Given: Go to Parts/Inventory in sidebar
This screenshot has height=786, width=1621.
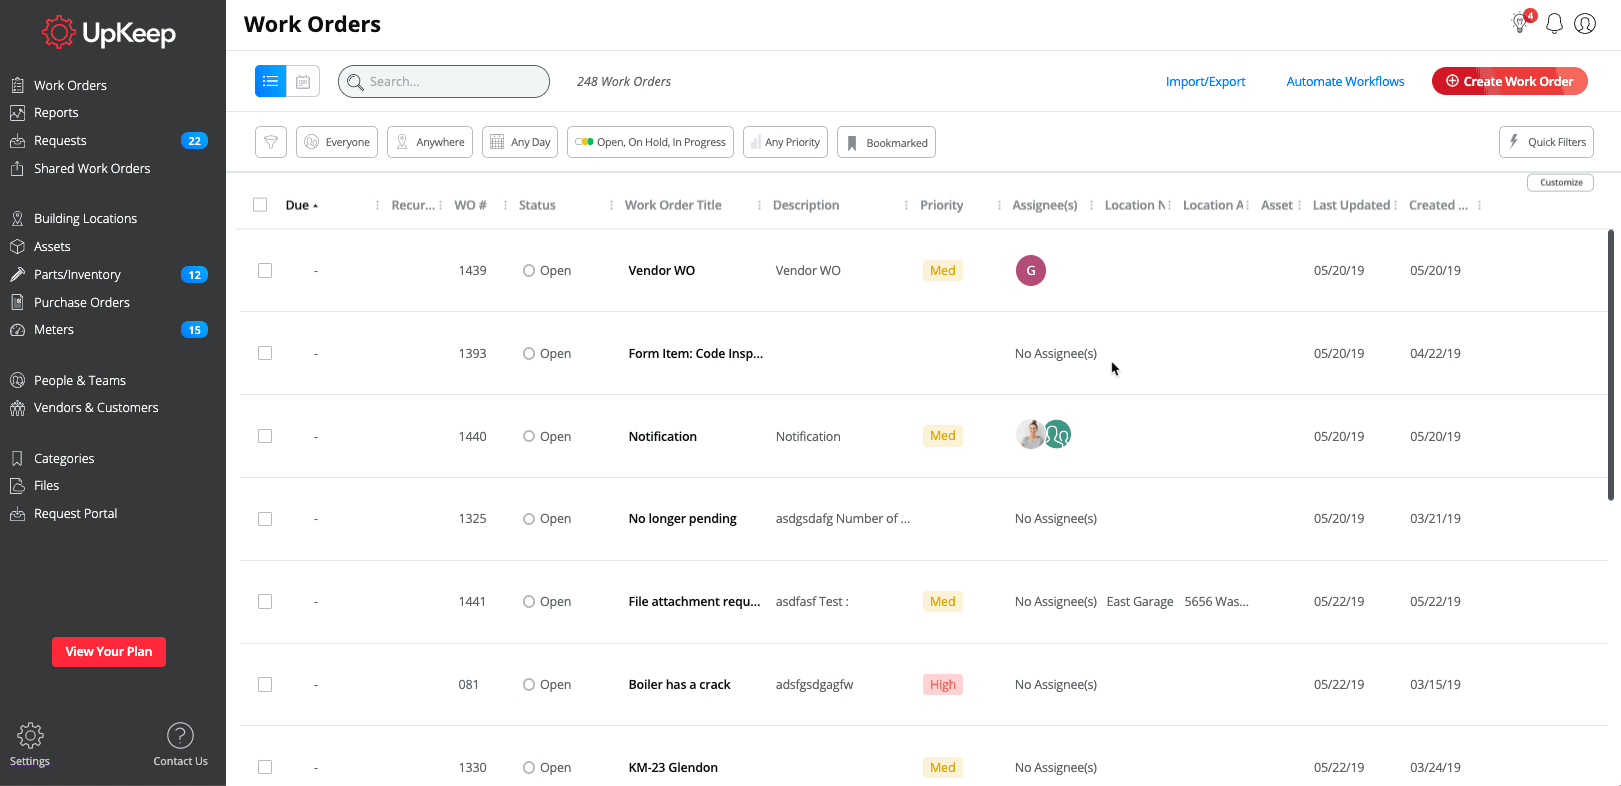Looking at the screenshot, I should point(77,274).
